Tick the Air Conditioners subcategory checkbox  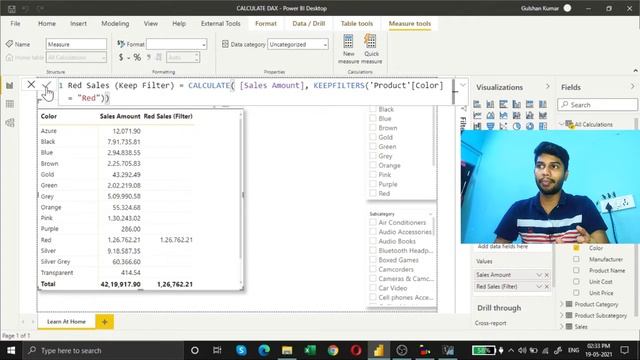coord(373,222)
